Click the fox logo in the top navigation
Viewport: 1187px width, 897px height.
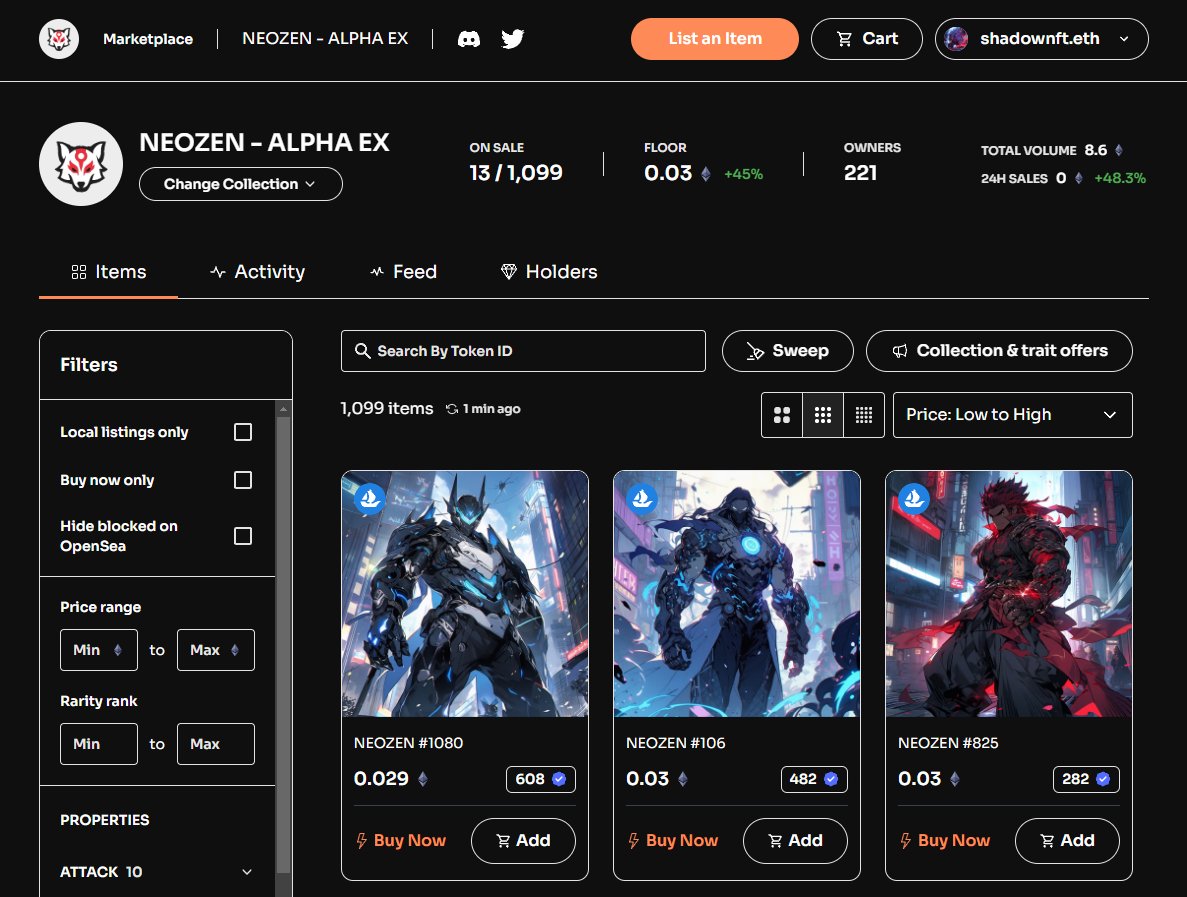pyautogui.click(x=59, y=39)
